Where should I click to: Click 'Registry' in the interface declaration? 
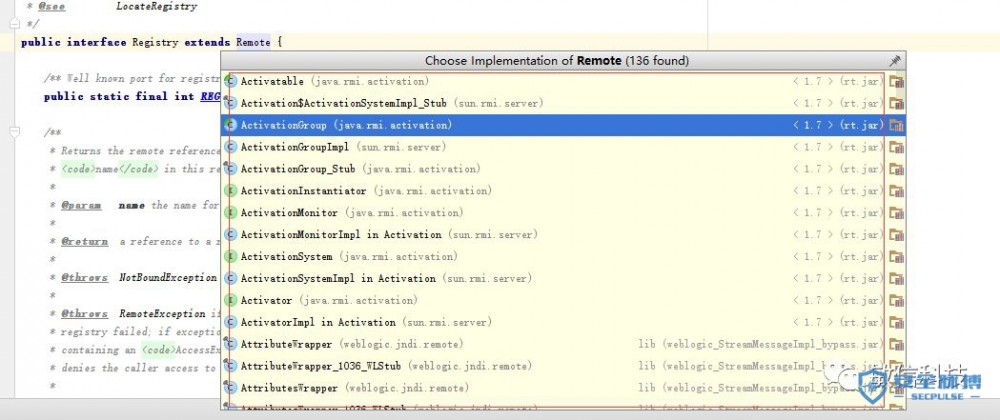coord(155,43)
